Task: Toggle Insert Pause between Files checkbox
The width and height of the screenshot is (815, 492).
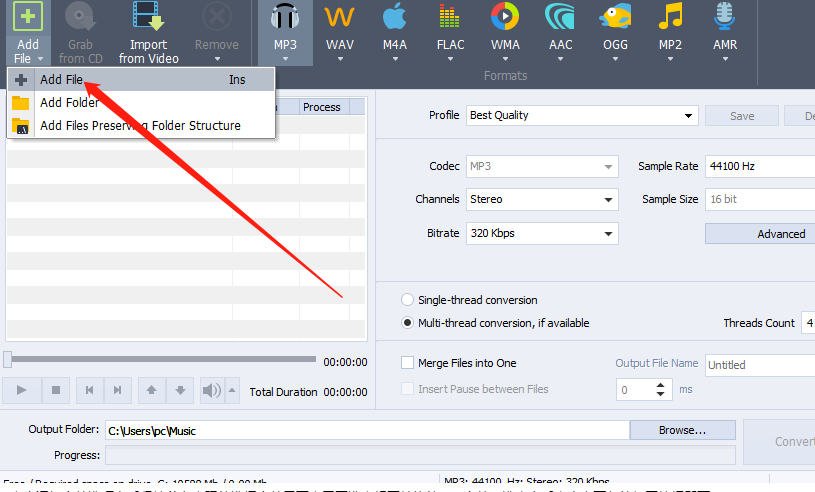Action: point(408,389)
